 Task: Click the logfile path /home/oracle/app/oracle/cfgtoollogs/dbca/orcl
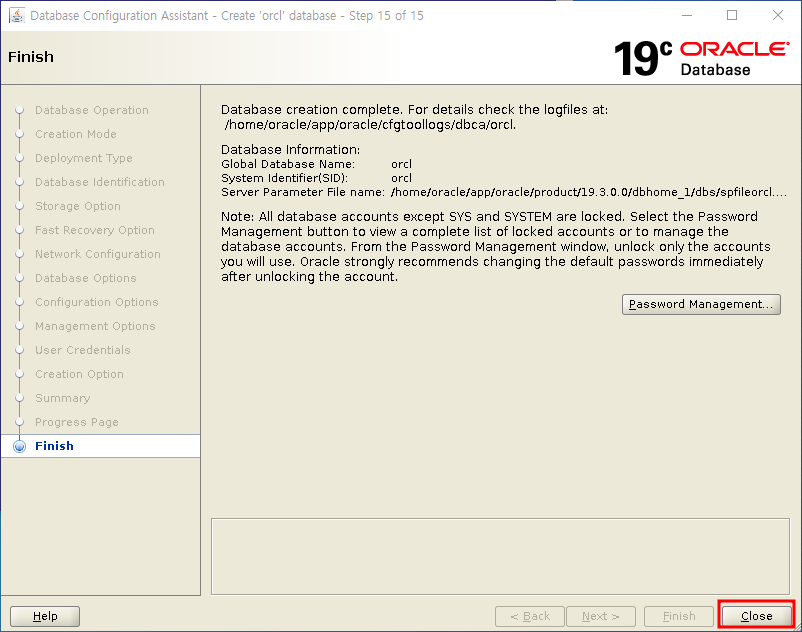tap(370, 125)
